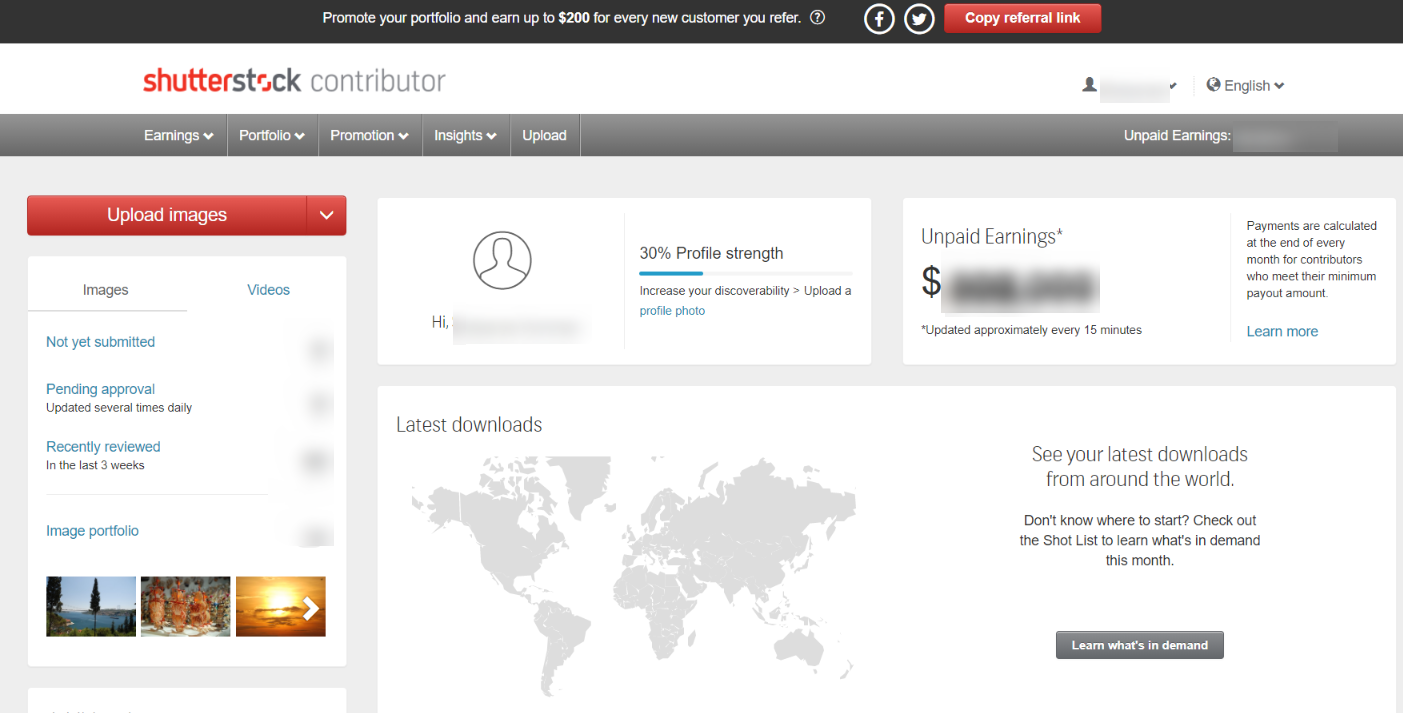Open the Upload images dropdown arrow

tap(326, 216)
